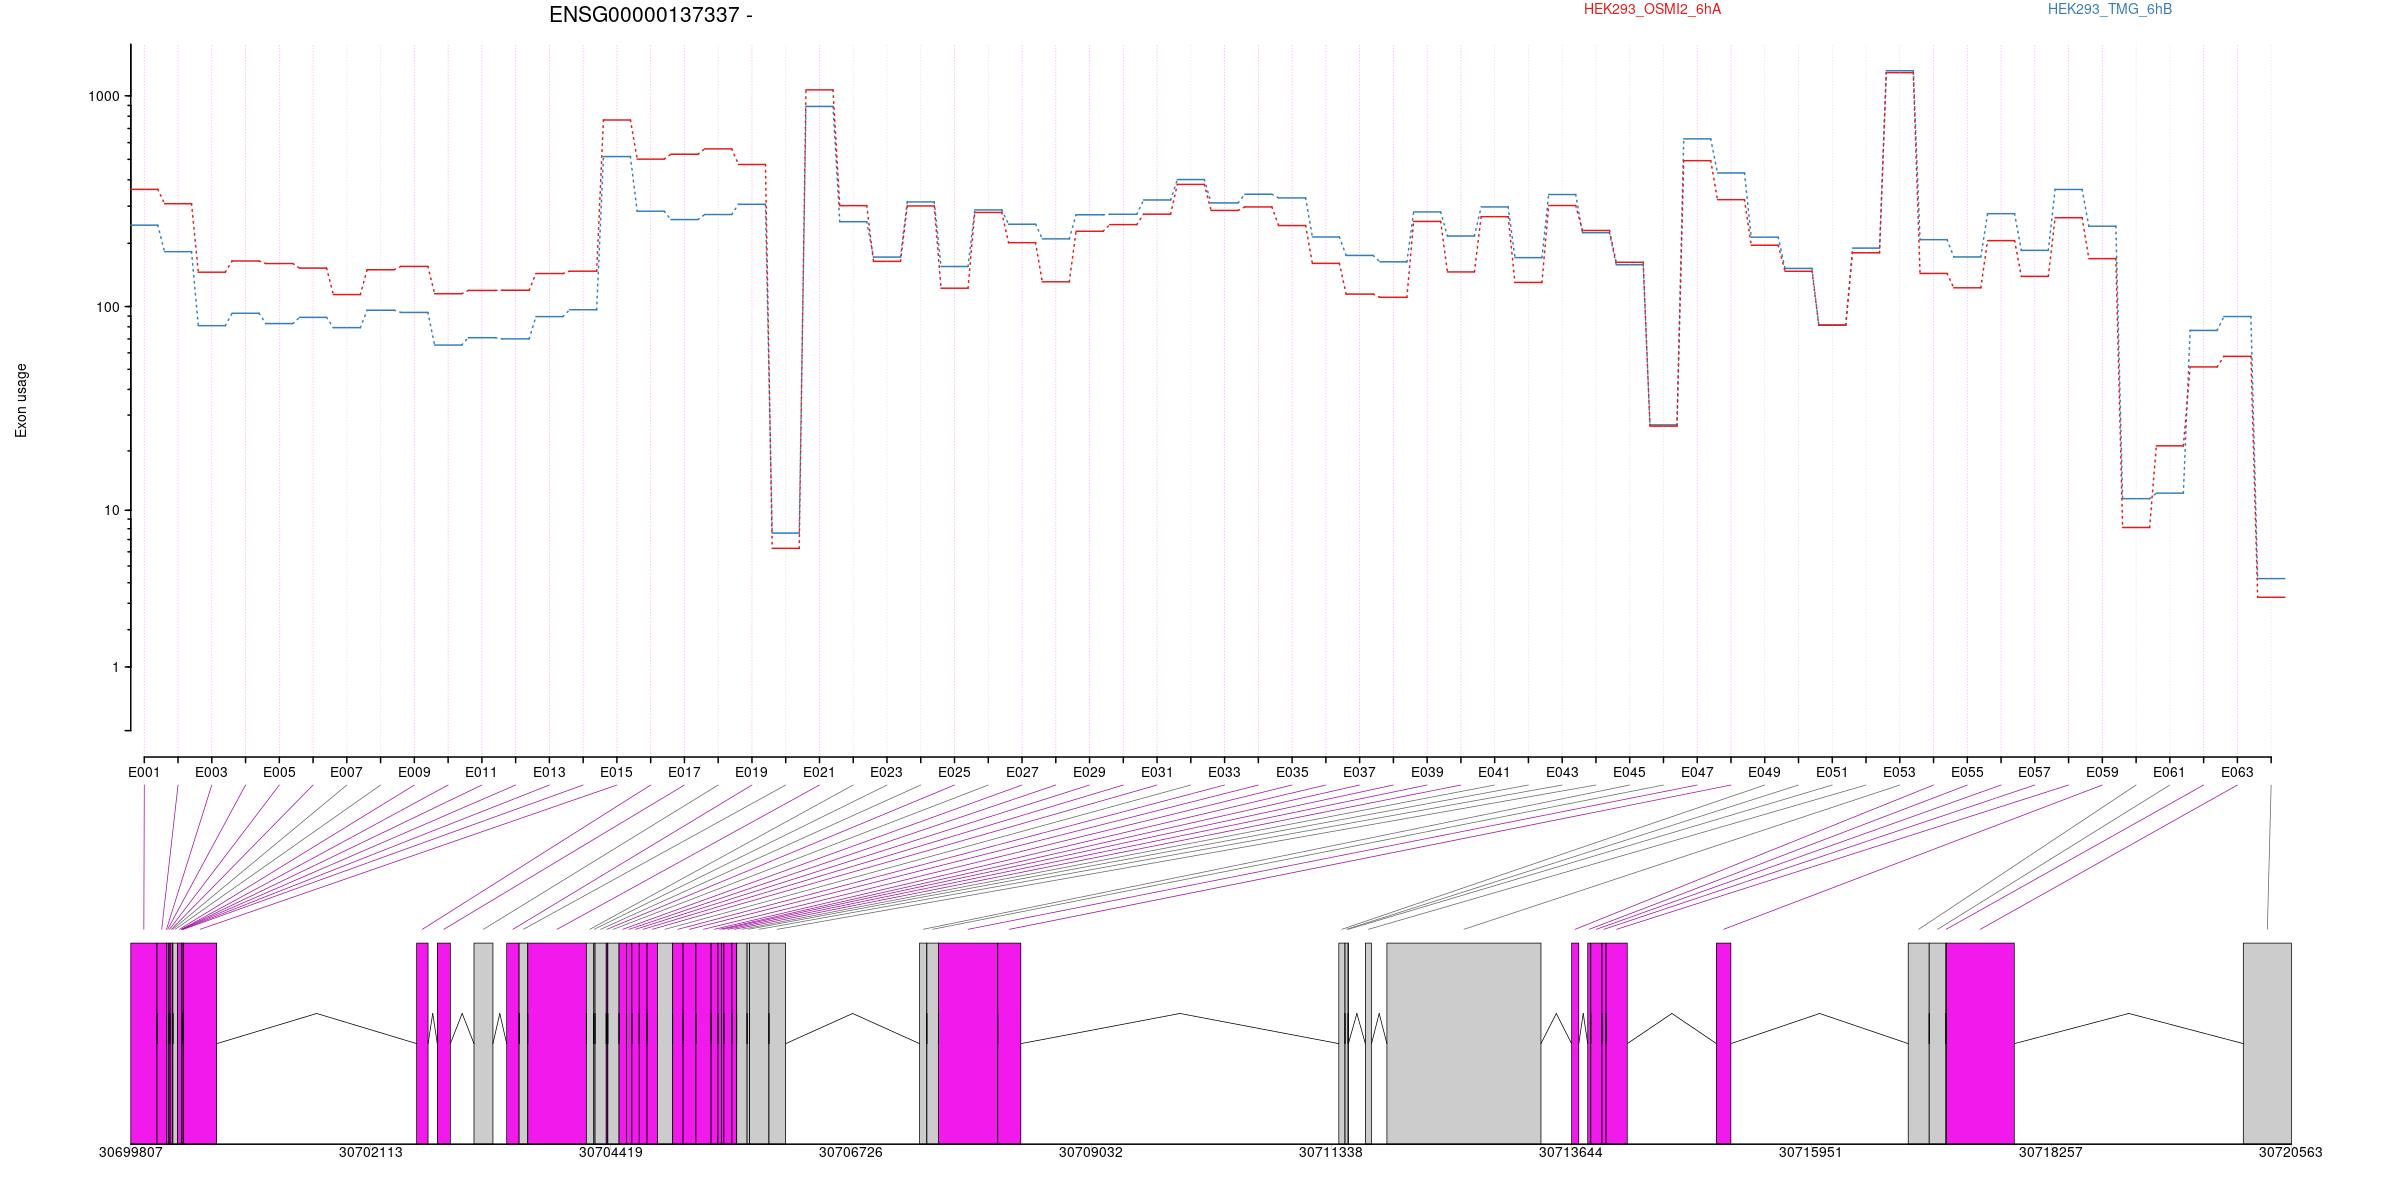The image size is (2400, 1200).
Task: Click y-axis value 100
Action: (108, 307)
